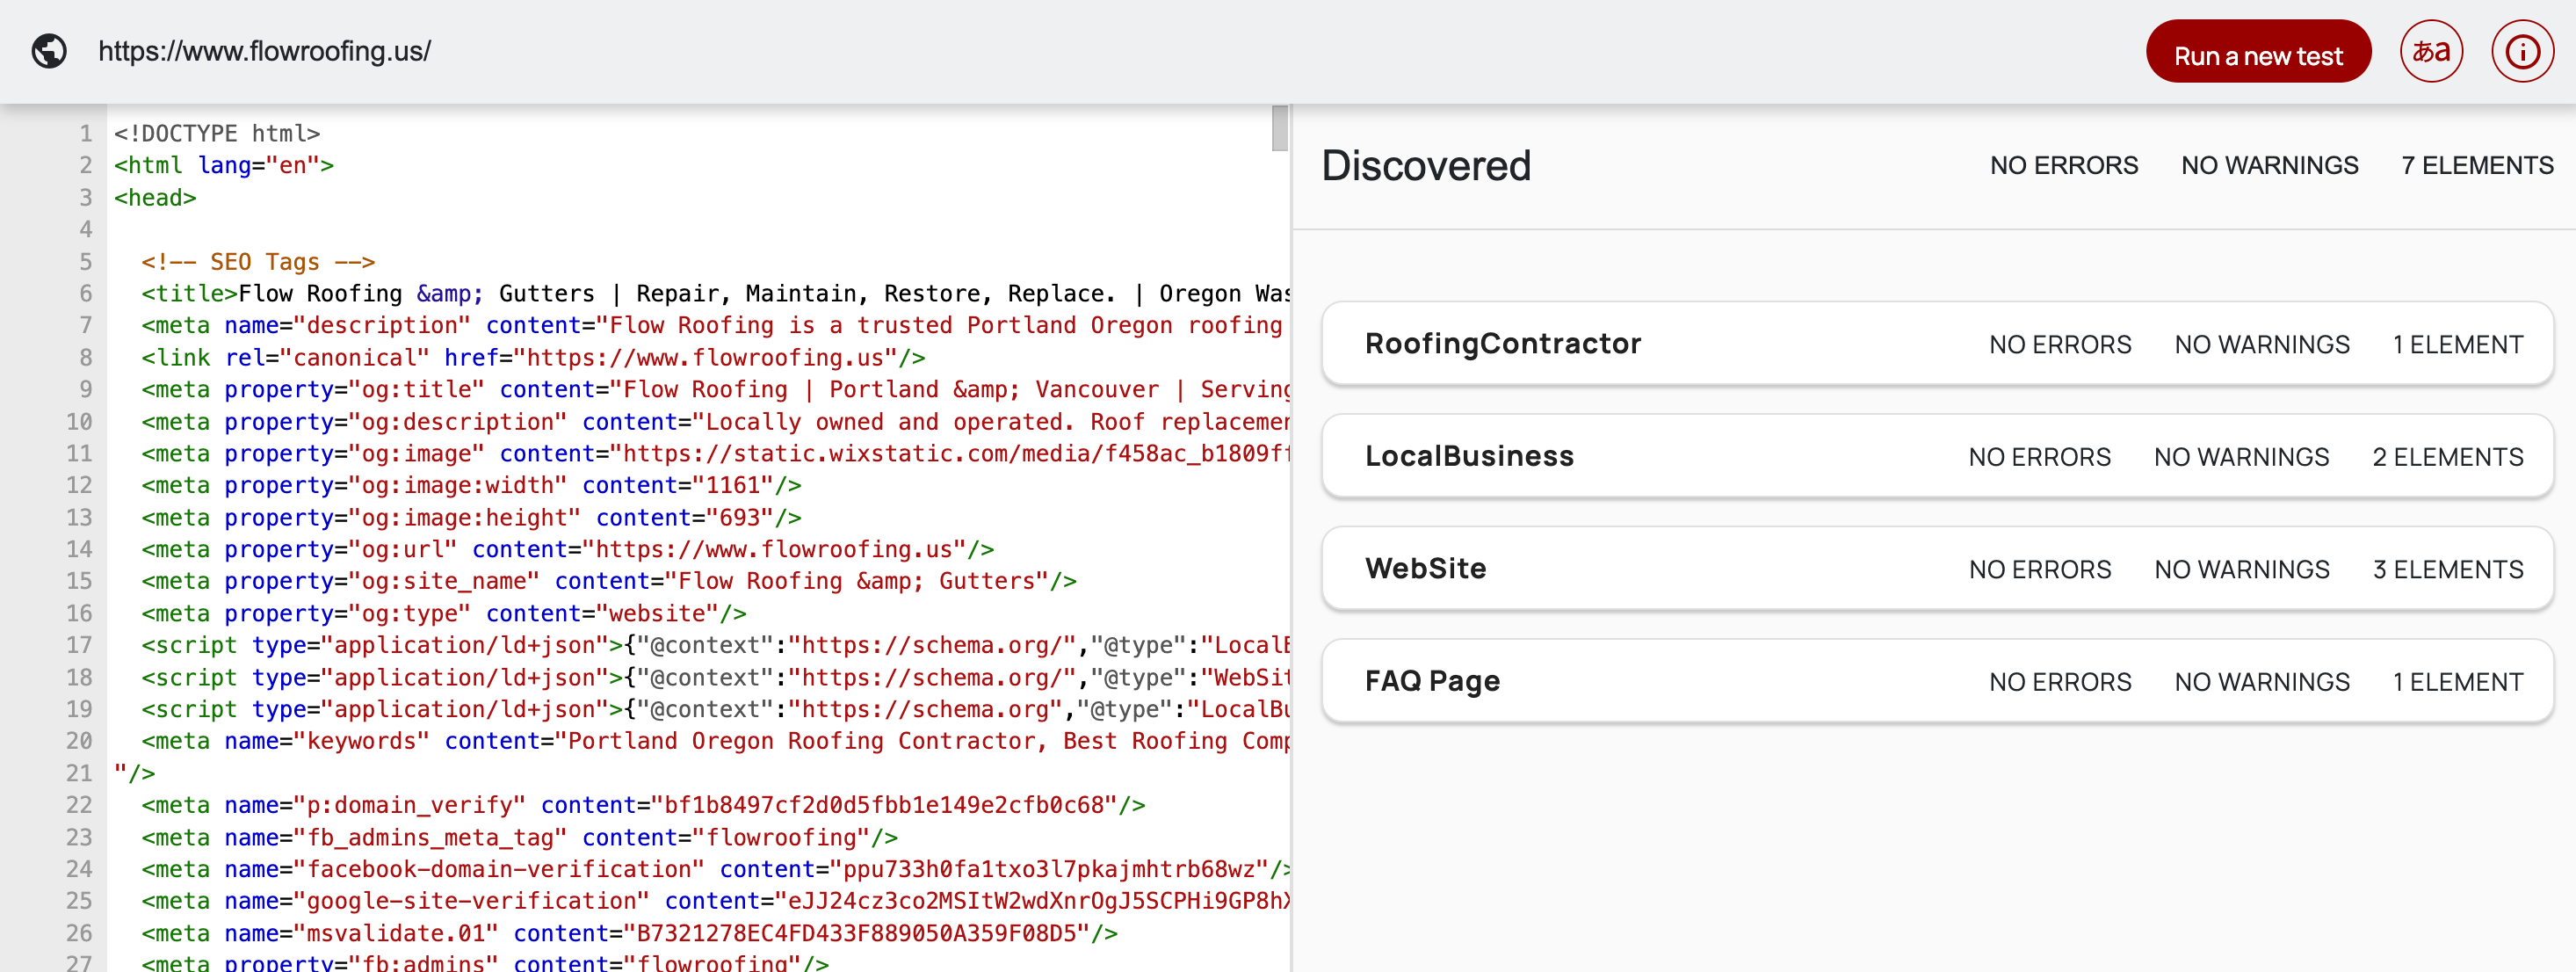The width and height of the screenshot is (2576, 972).
Task: Click the Run a new test button
Action: (x=2258, y=52)
